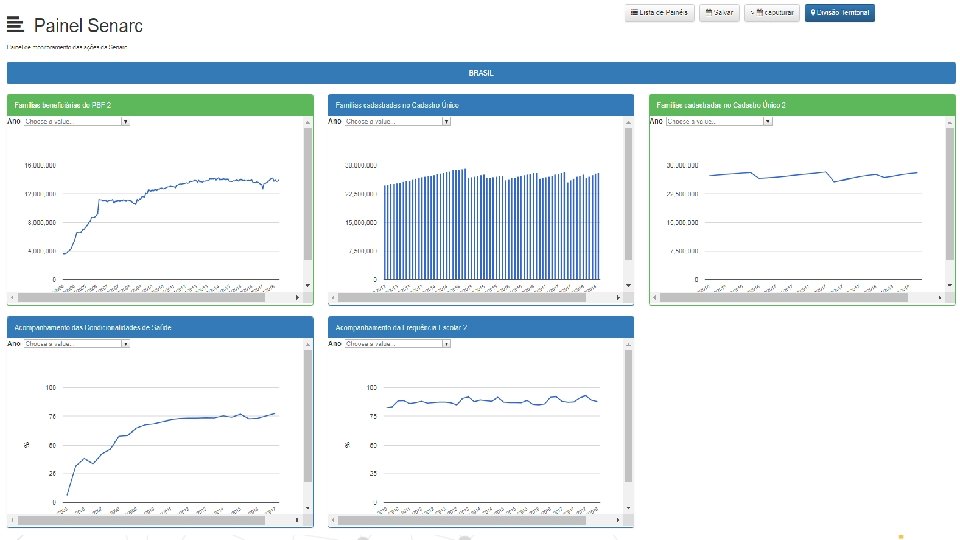Click down scroll arrow in PBF 2 panel
This screenshot has width=960, height=540.
[x=307, y=285]
